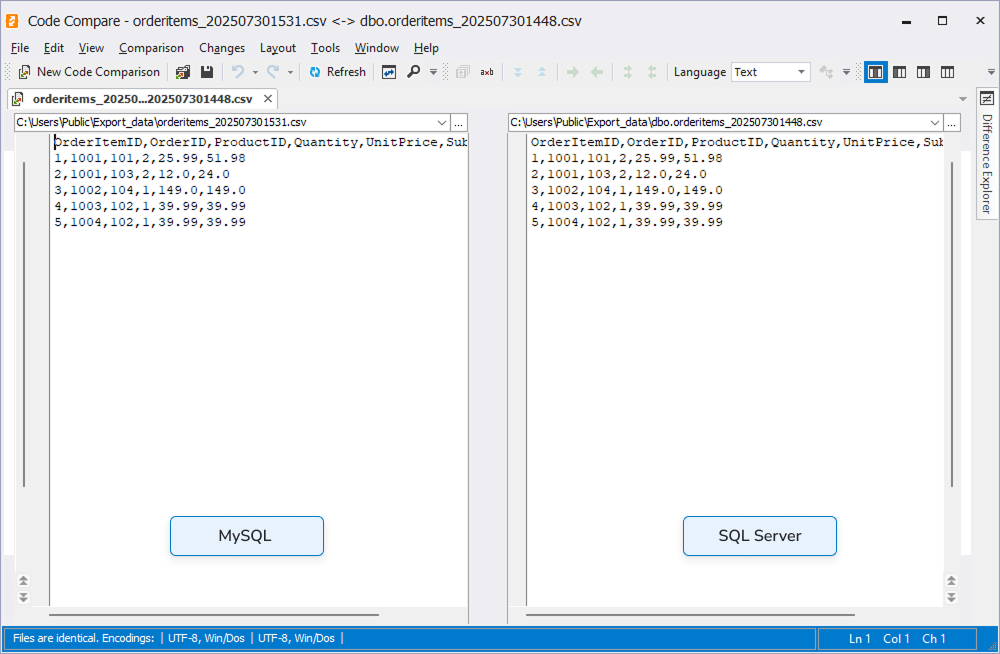Open the Layout menu

(x=277, y=48)
